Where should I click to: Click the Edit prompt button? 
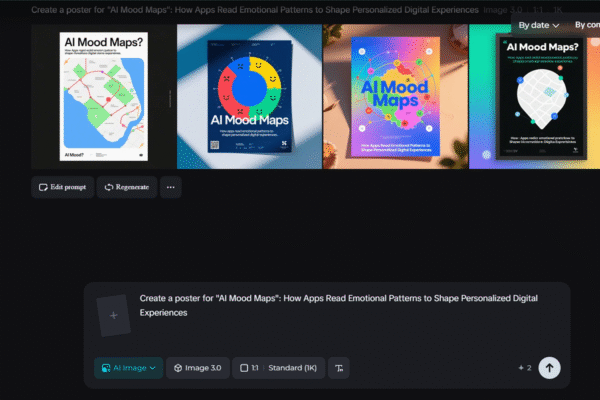pos(64,187)
